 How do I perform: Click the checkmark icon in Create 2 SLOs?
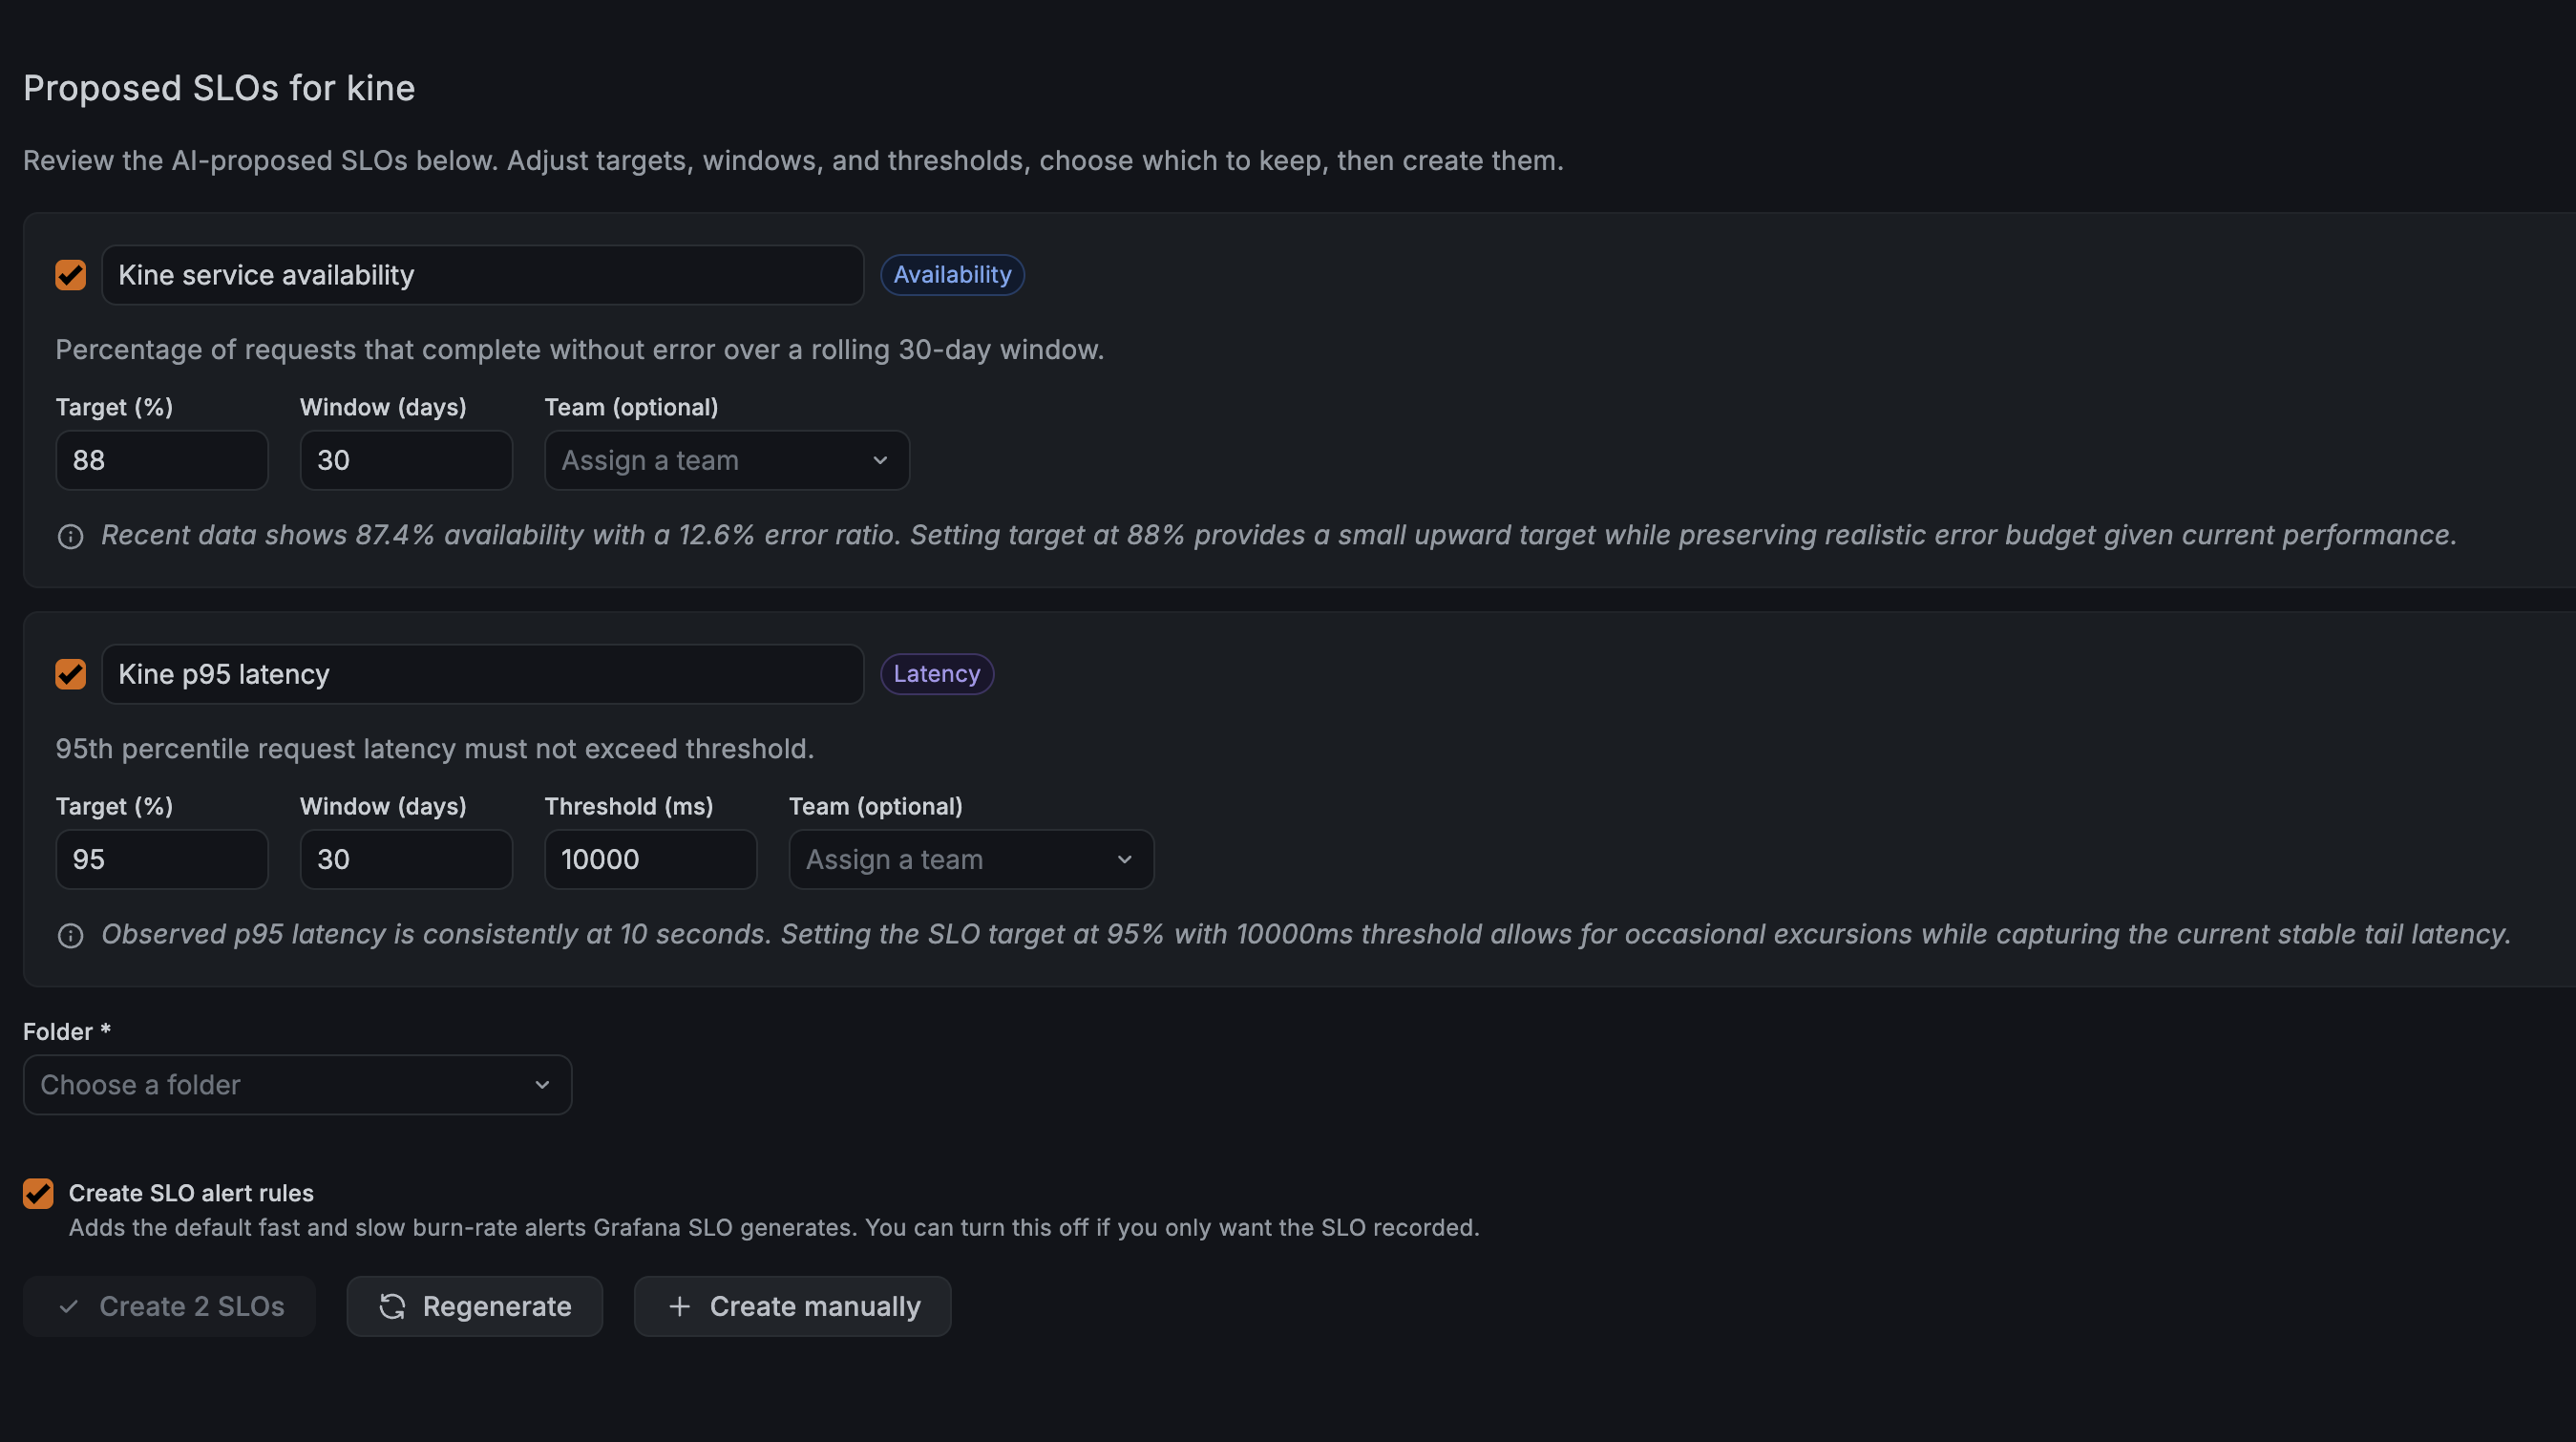click(x=68, y=1306)
